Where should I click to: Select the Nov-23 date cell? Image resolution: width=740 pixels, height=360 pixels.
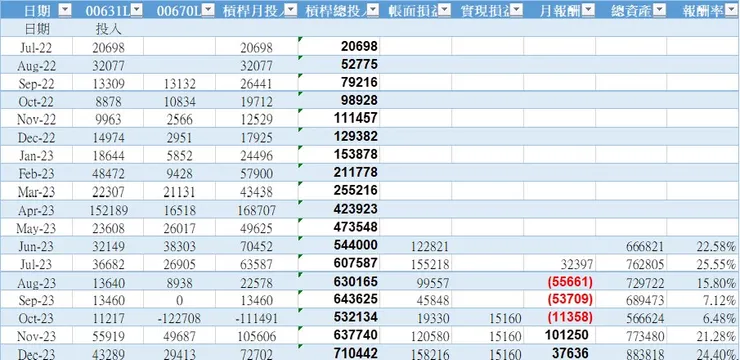pos(36,336)
